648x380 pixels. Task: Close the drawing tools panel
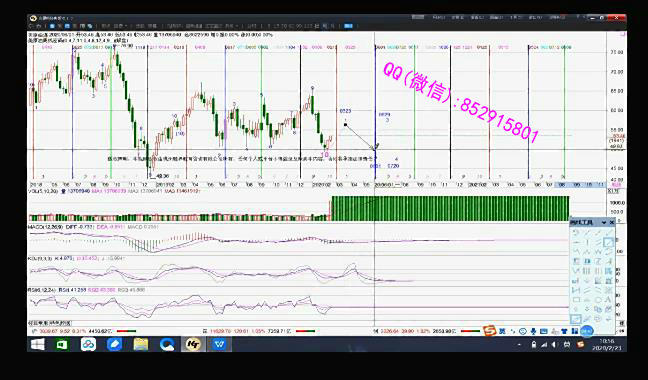(612, 223)
